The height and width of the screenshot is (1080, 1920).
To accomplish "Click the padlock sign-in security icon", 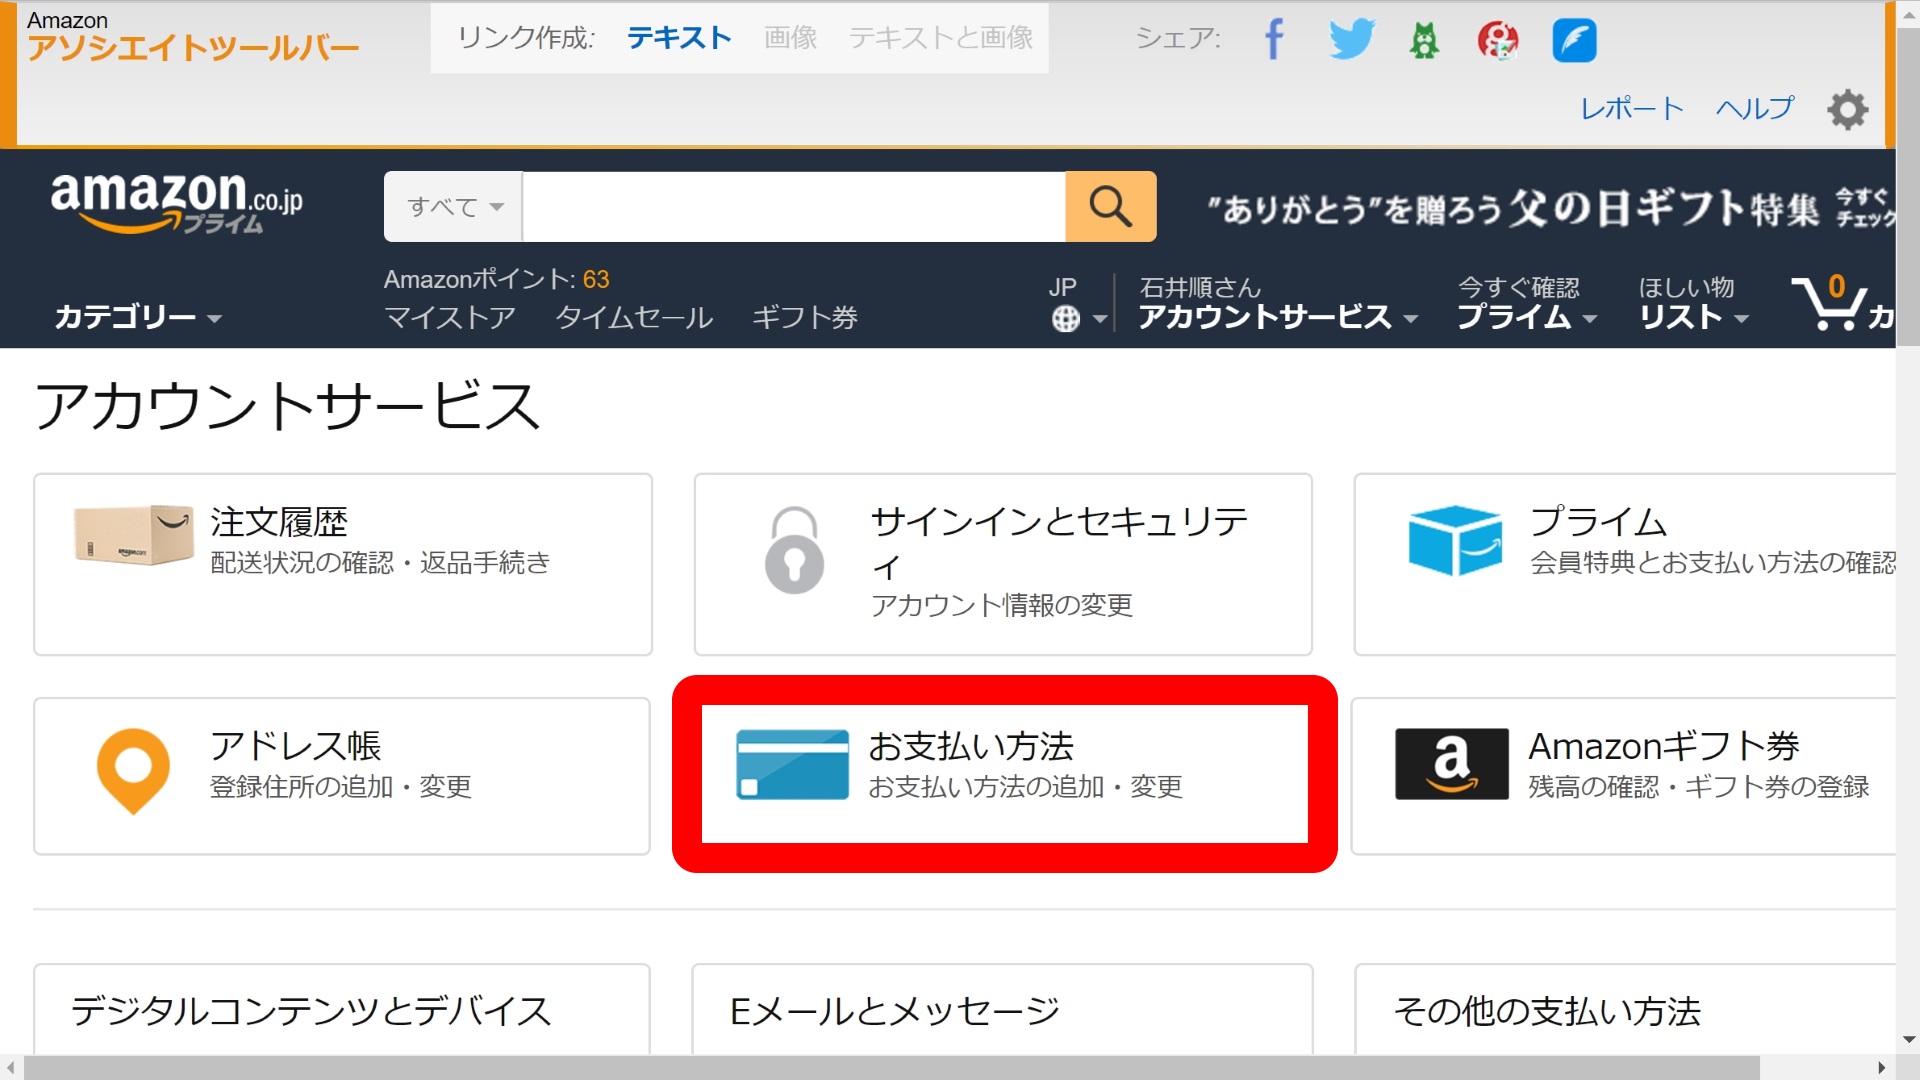I will (x=794, y=550).
